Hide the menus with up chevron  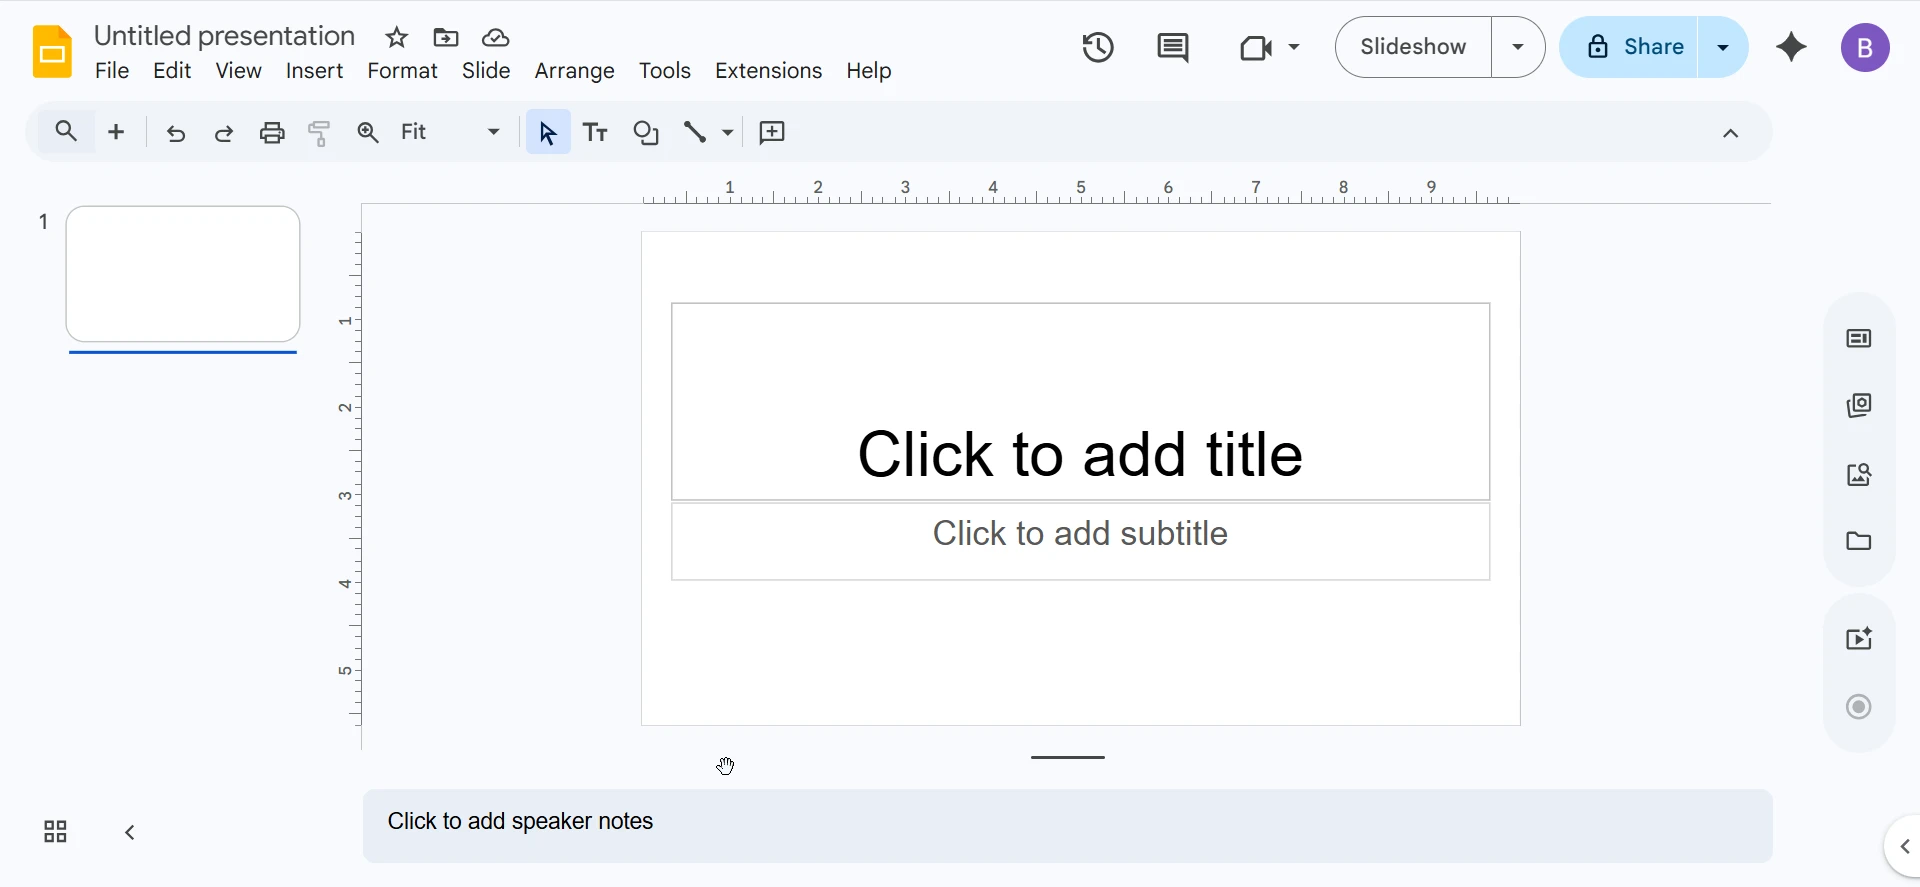pyautogui.click(x=1730, y=133)
